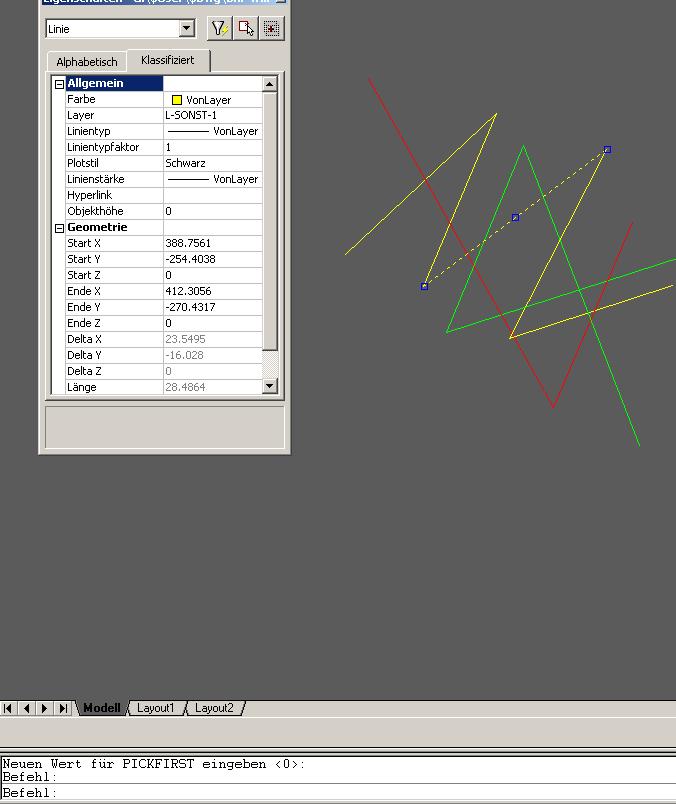Collapse the Geometrie section
Viewport: 676px width, 804px height.
[59, 228]
